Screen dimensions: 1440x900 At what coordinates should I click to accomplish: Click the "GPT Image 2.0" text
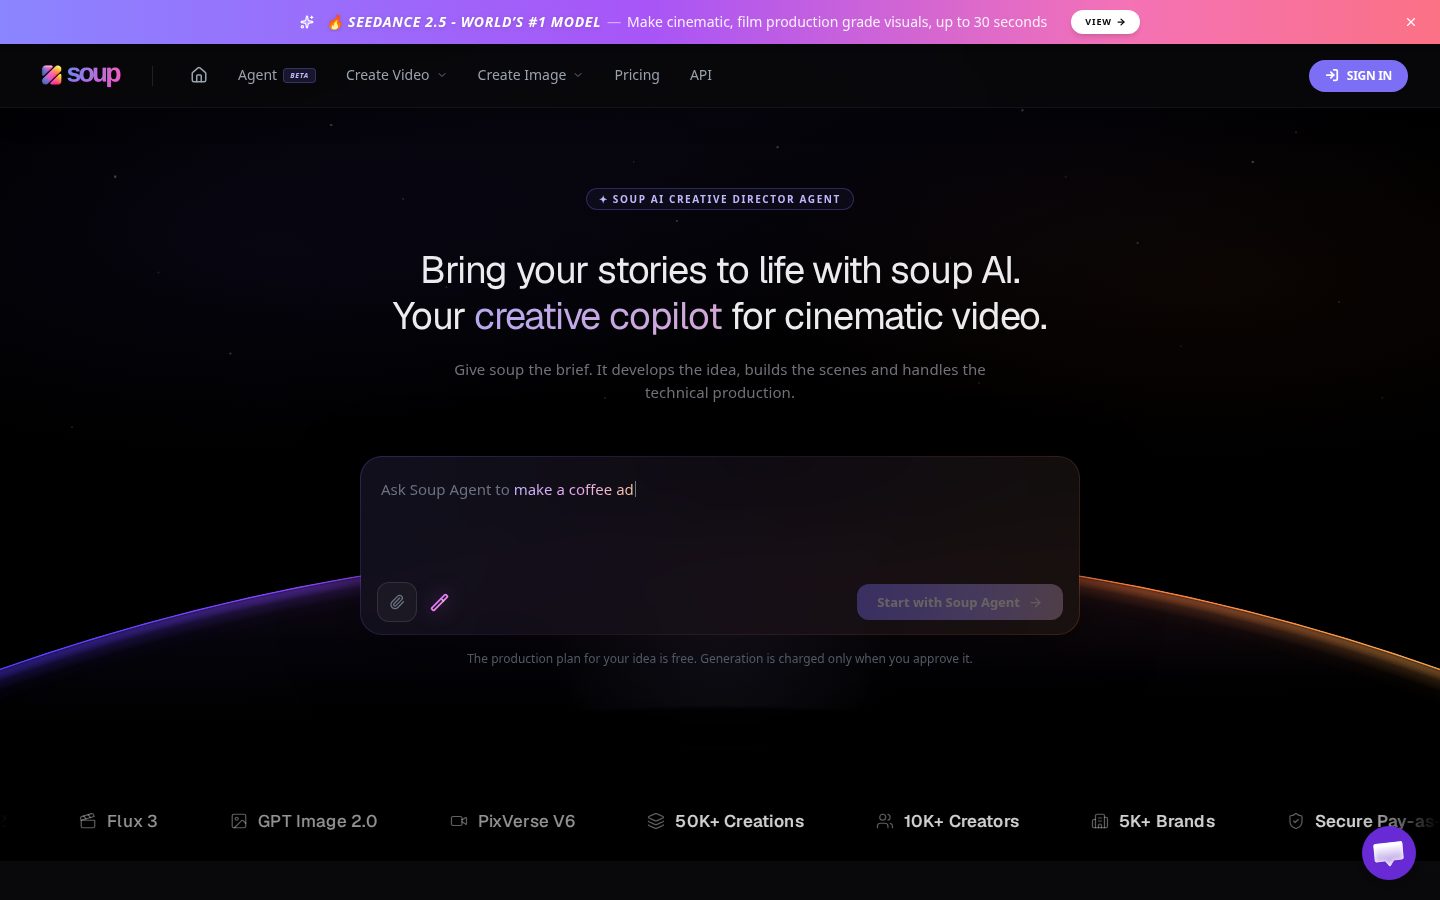(x=318, y=821)
